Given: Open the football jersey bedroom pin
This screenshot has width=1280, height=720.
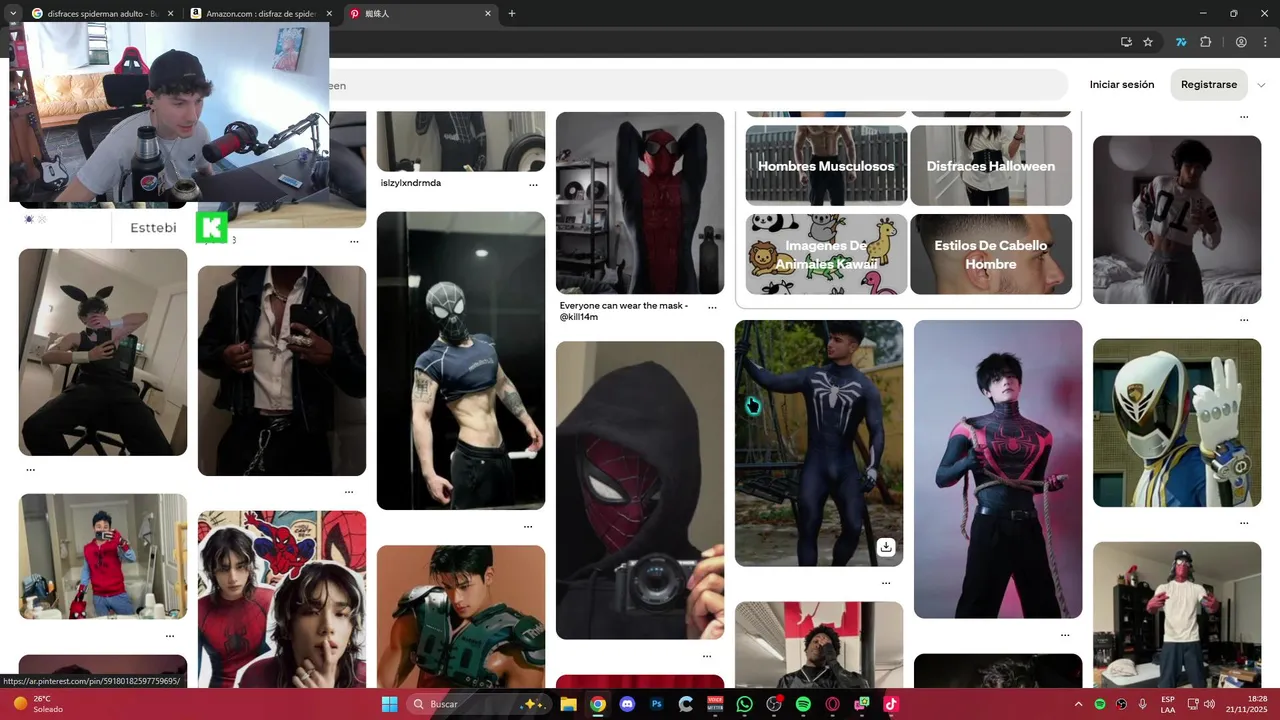Looking at the screenshot, I should (1177, 220).
